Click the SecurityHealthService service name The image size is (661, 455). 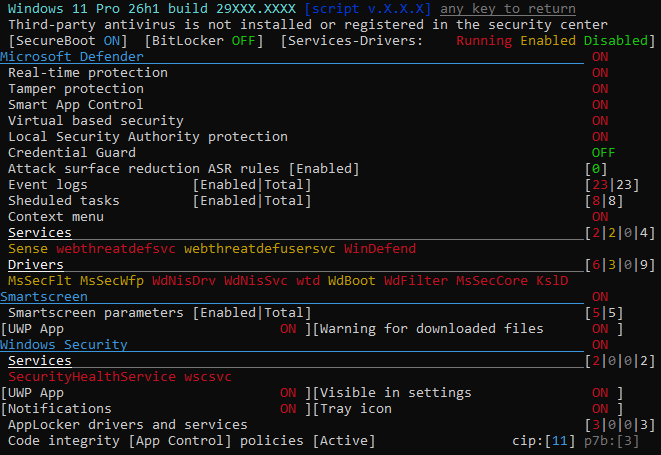tap(92, 377)
